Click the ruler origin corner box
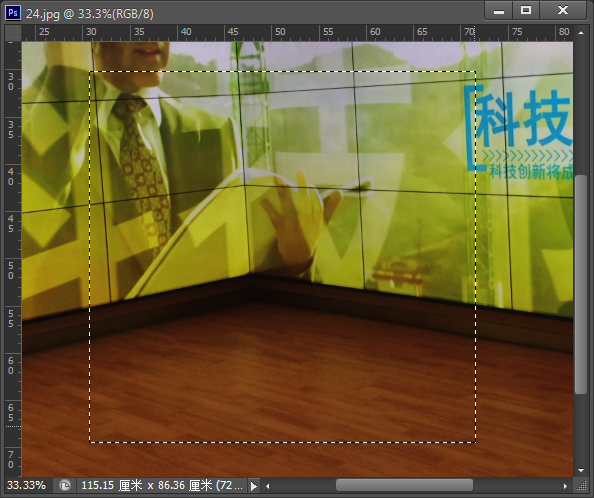The image size is (594, 498). [13, 33]
